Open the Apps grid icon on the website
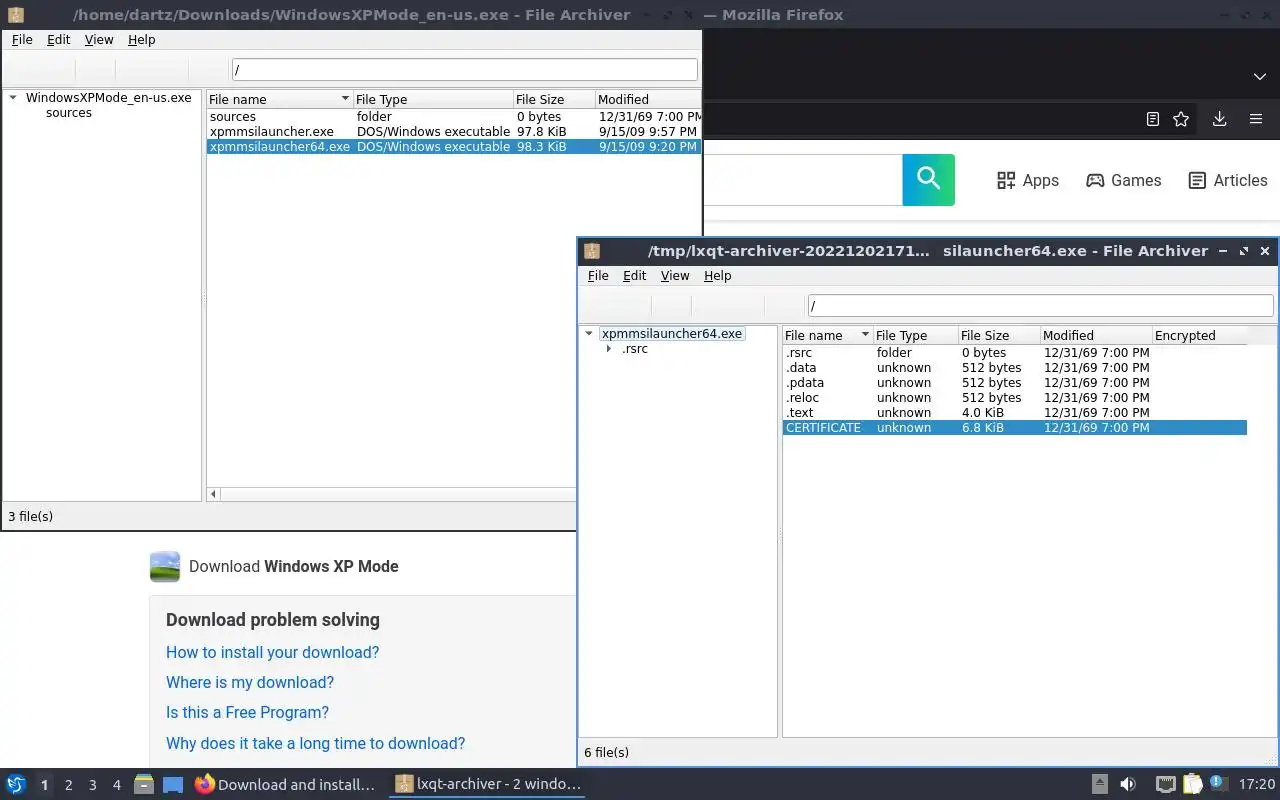Image resolution: width=1280 pixels, height=800 pixels. tap(1006, 180)
